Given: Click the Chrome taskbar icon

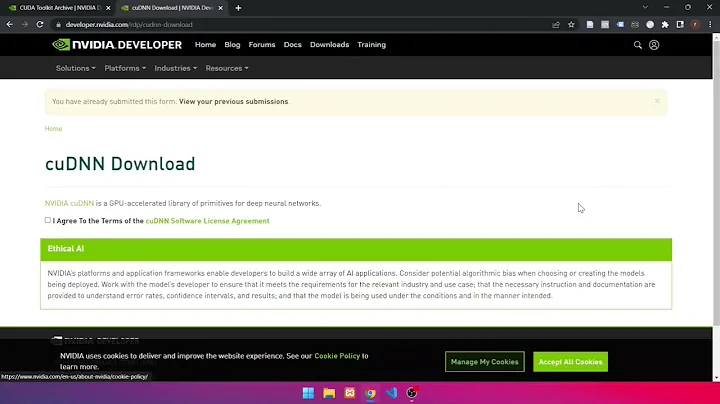Looking at the screenshot, I should pos(371,393).
